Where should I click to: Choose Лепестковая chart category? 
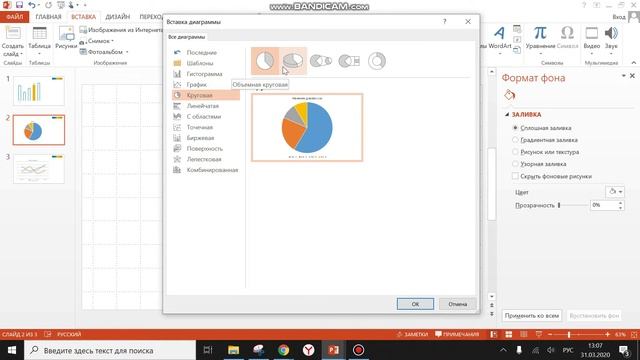pyautogui.click(x=204, y=159)
